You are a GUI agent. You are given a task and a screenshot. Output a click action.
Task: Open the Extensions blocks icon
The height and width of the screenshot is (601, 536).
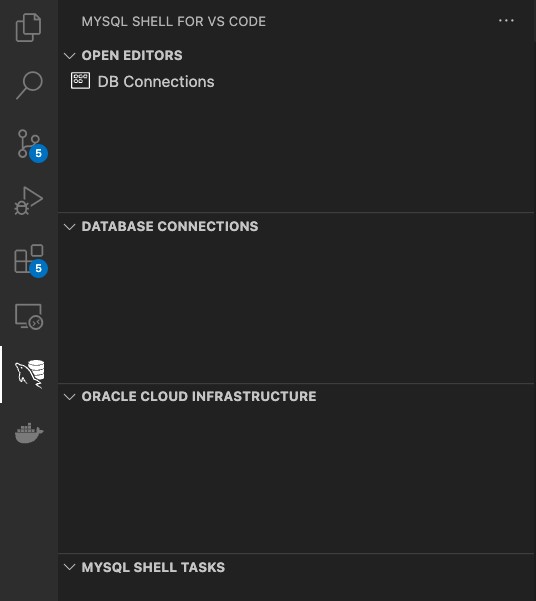click(29, 259)
